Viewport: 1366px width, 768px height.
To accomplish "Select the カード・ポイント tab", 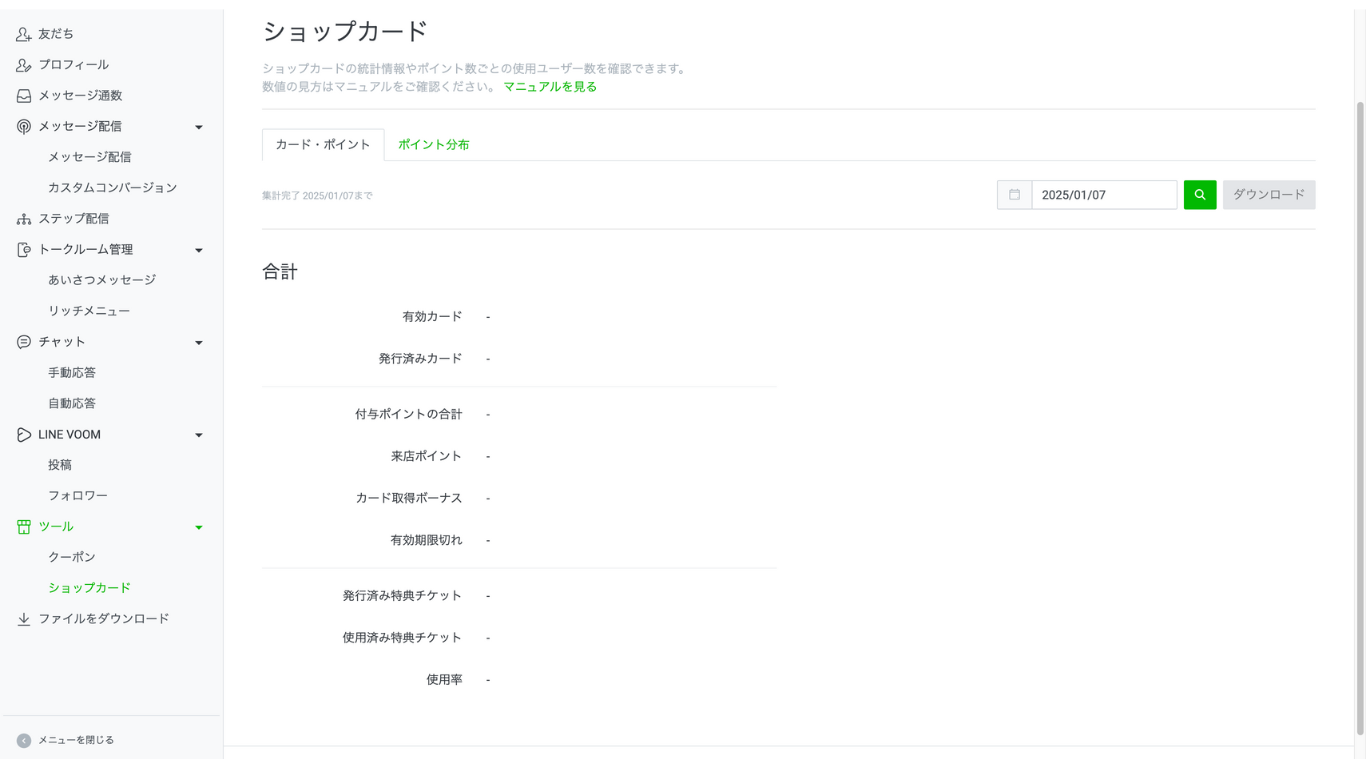I will [x=323, y=145].
